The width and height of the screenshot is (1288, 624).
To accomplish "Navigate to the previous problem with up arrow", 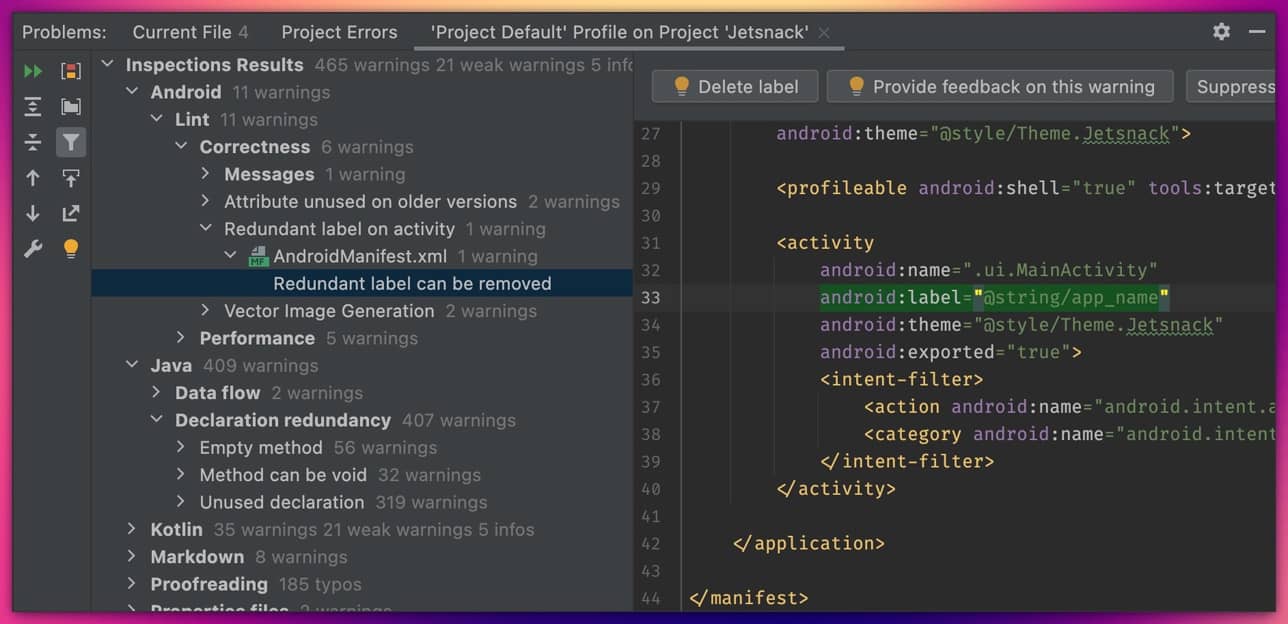I will tap(33, 177).
